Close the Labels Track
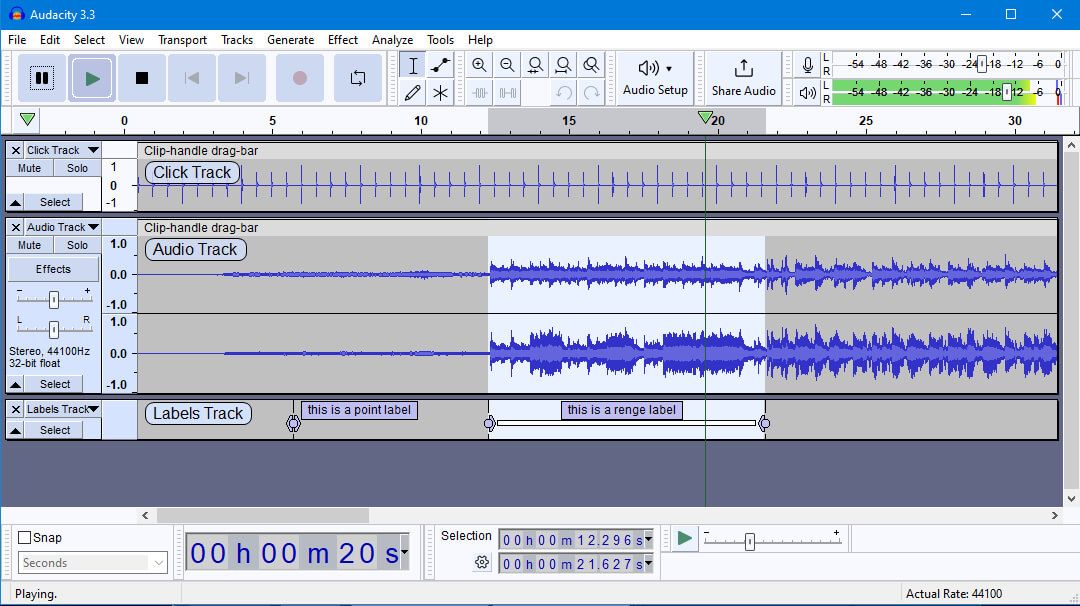Viewport: 1080px width, 606px height. (x=15, y=409)
